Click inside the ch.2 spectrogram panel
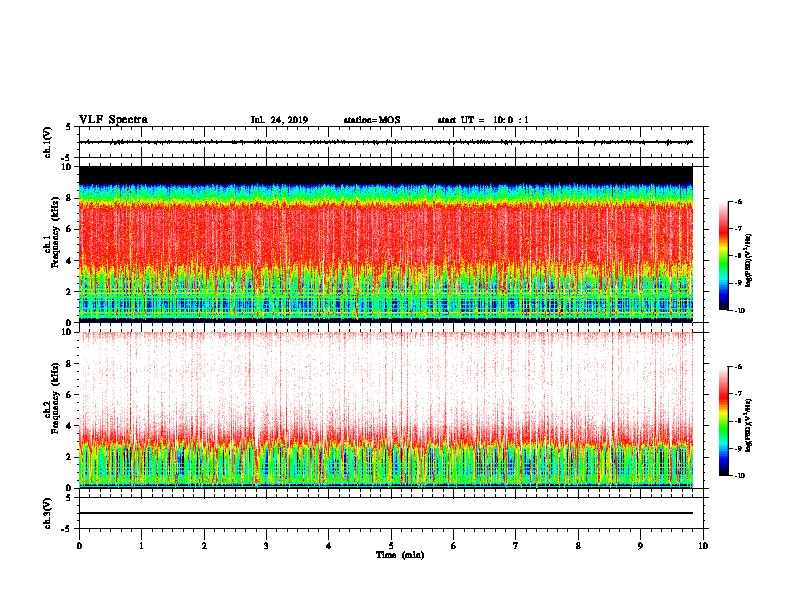Image resolution: width=792 pixels, height=612 pixels. click(386, 410)
